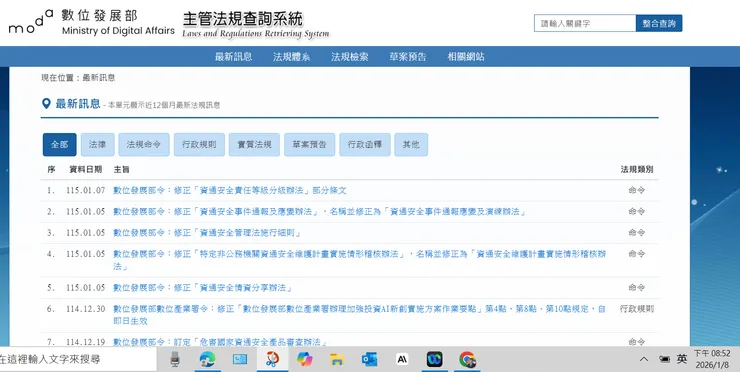Viewport: 740px width, 372px height.
Task: Open the 數位產業署 AI新創實施方案 link
Action: click(359, 315)
